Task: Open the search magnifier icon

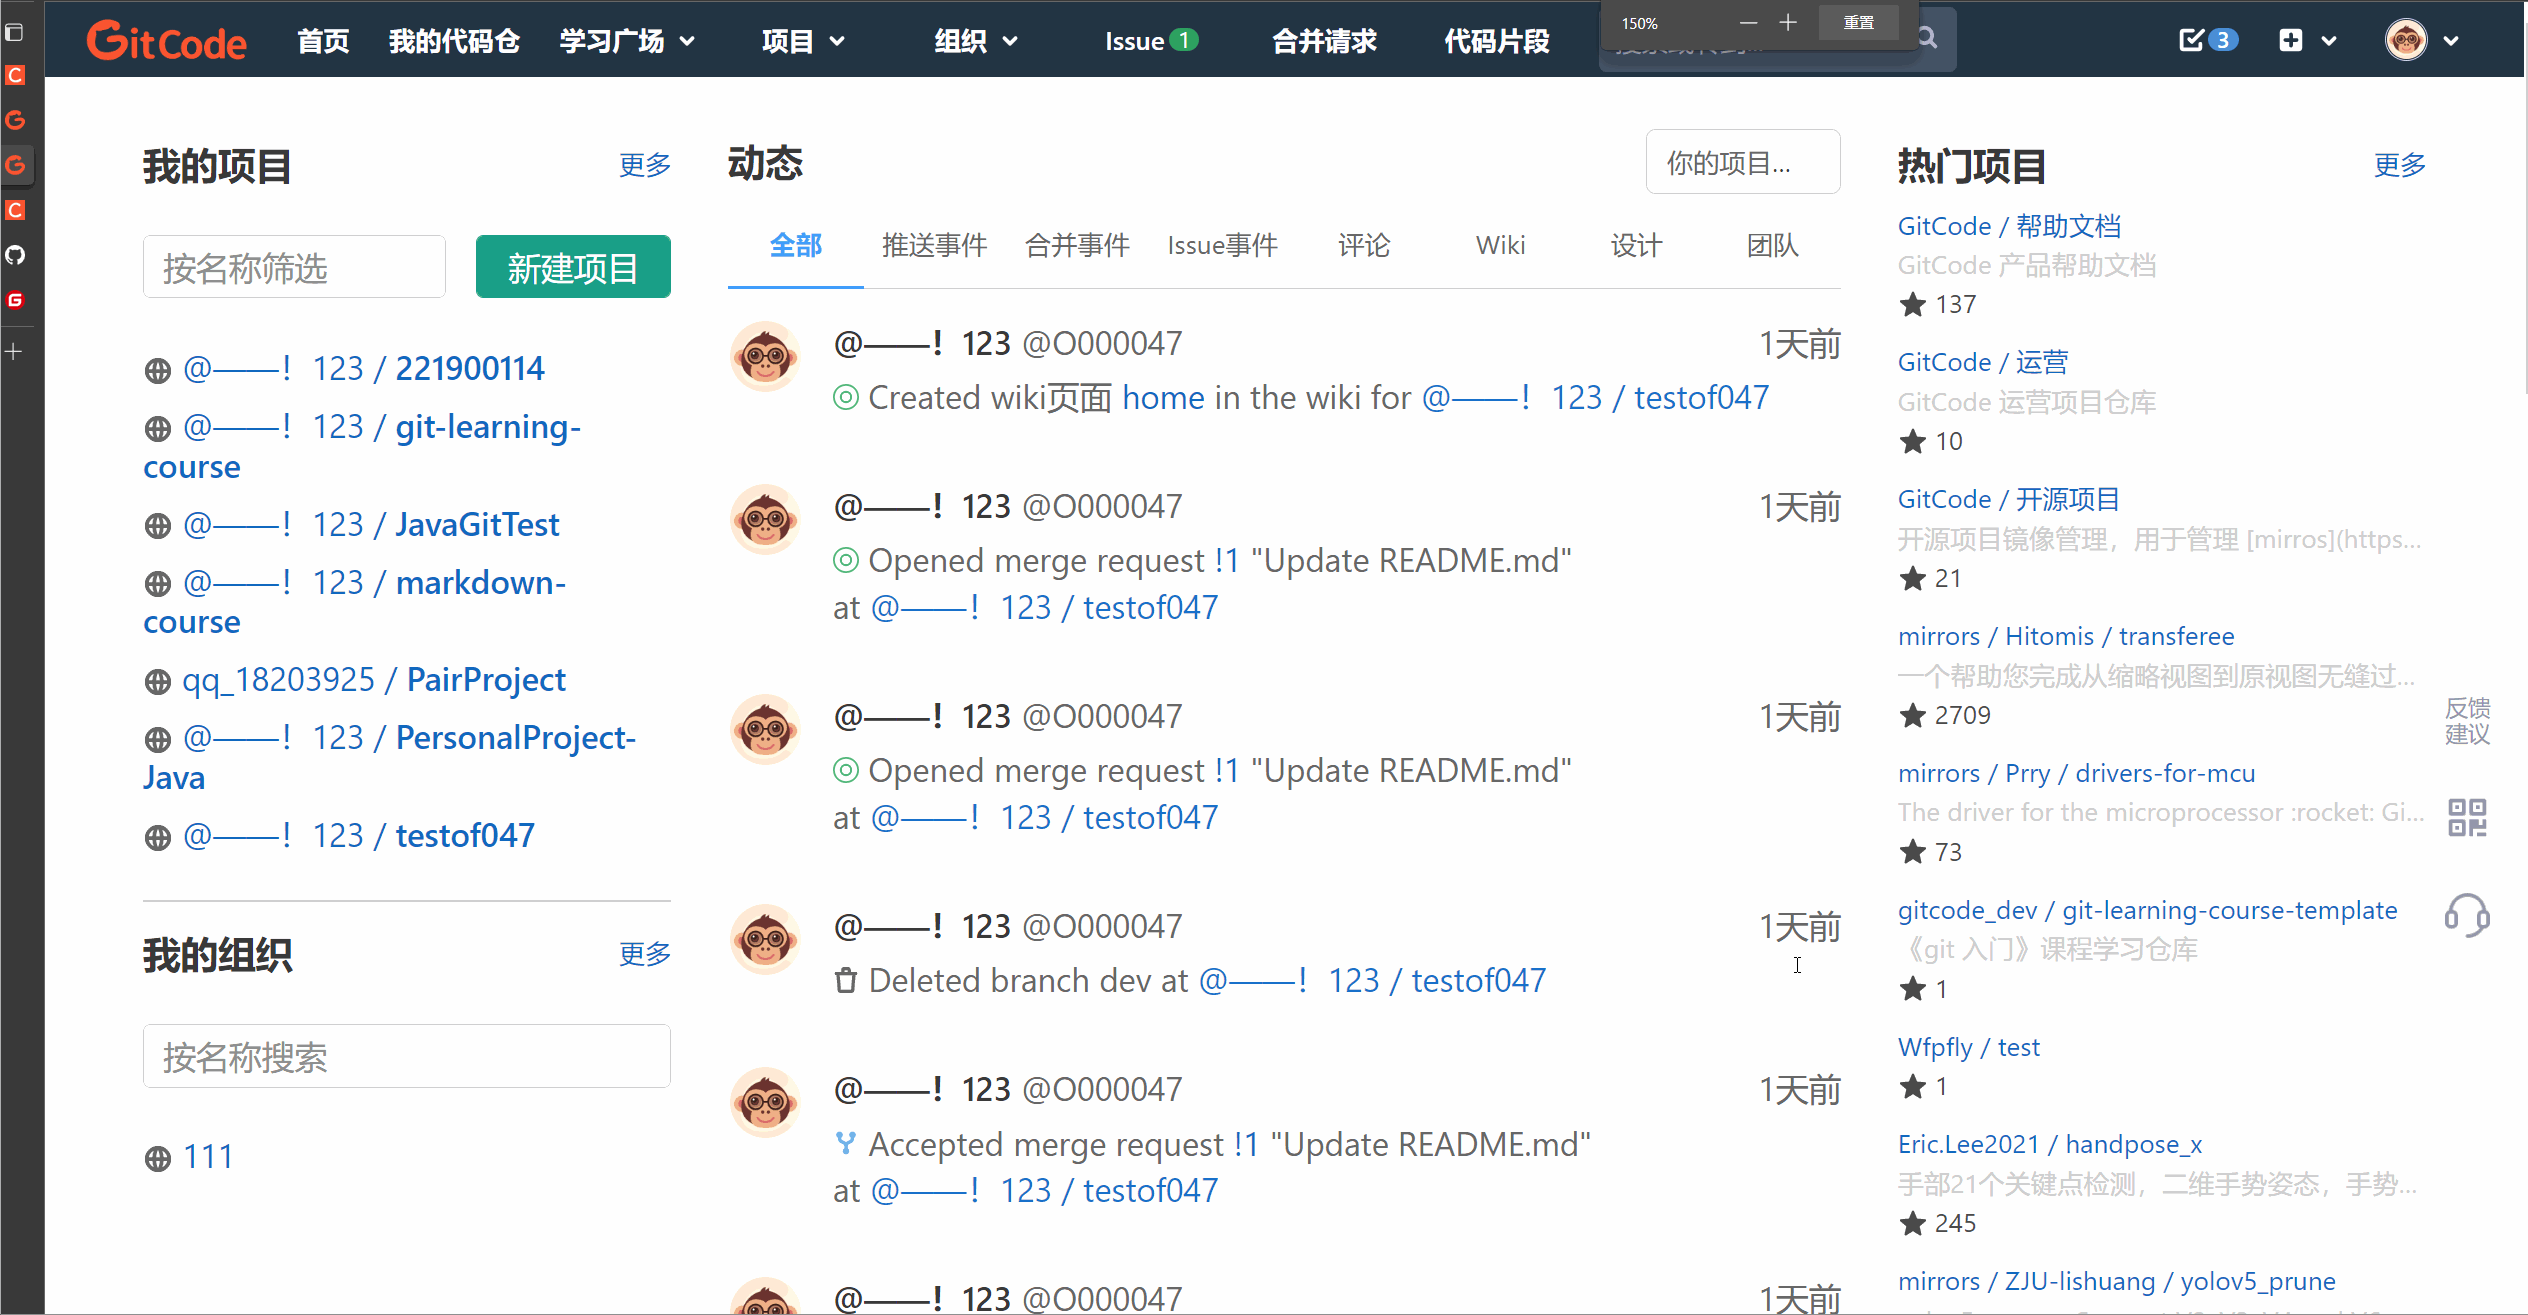Action: click(1927, 39)
